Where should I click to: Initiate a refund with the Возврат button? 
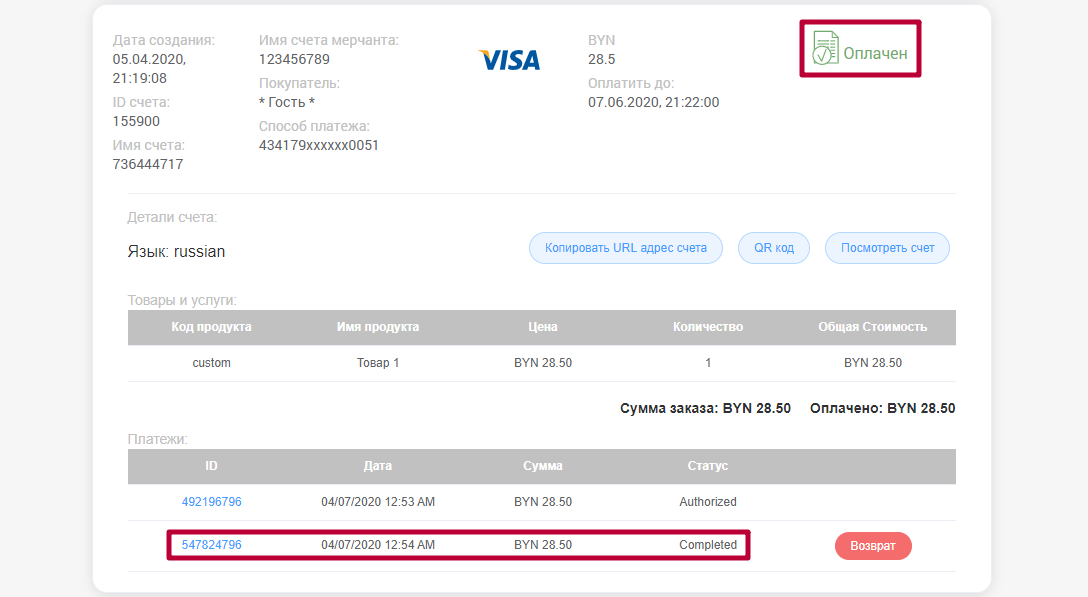pos(872,546)
